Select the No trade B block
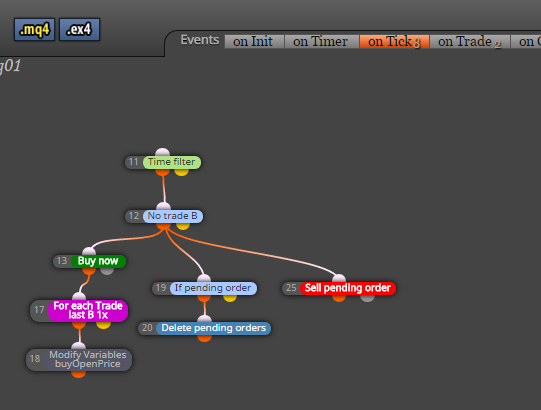The image size is (541, 410). 173,216
